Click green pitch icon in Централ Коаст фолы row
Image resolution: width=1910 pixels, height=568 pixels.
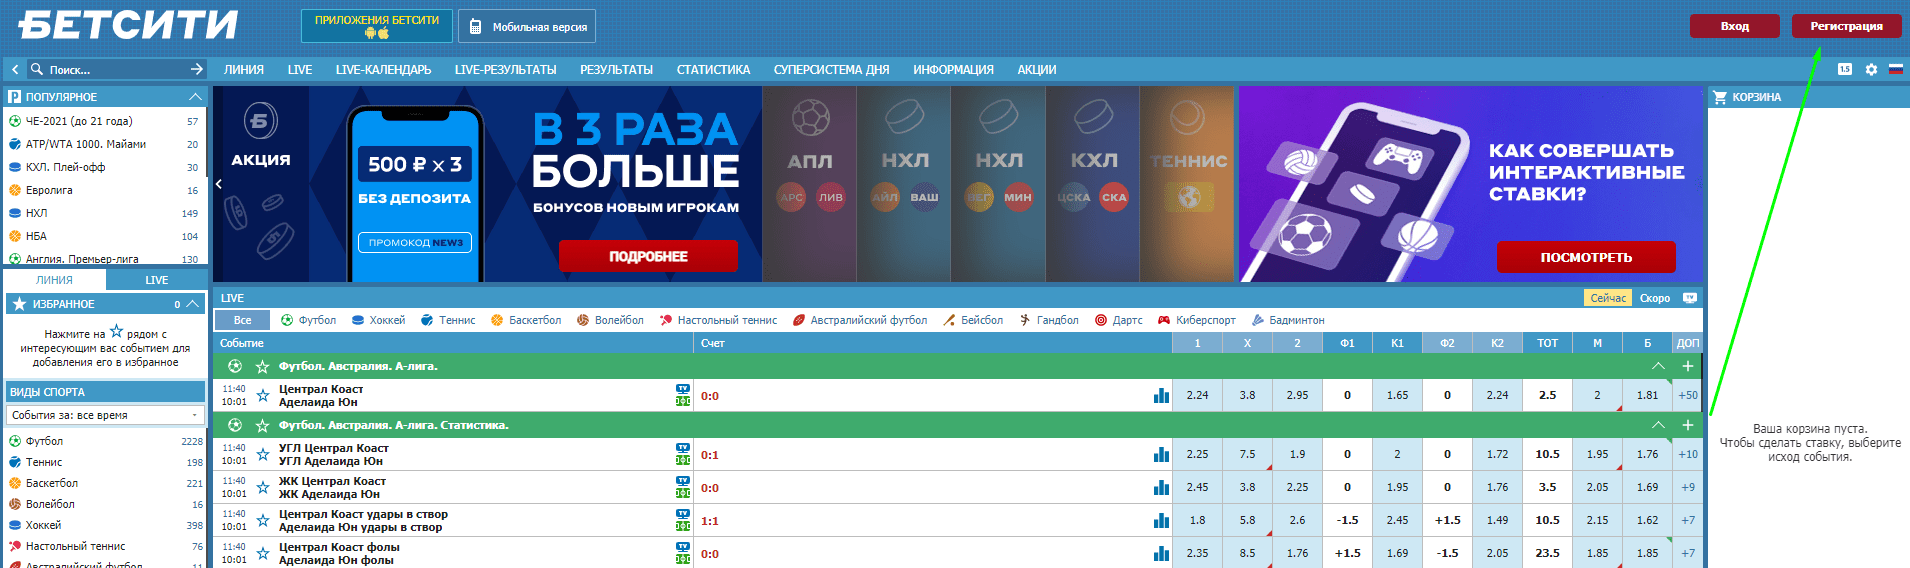pos(683,559)
